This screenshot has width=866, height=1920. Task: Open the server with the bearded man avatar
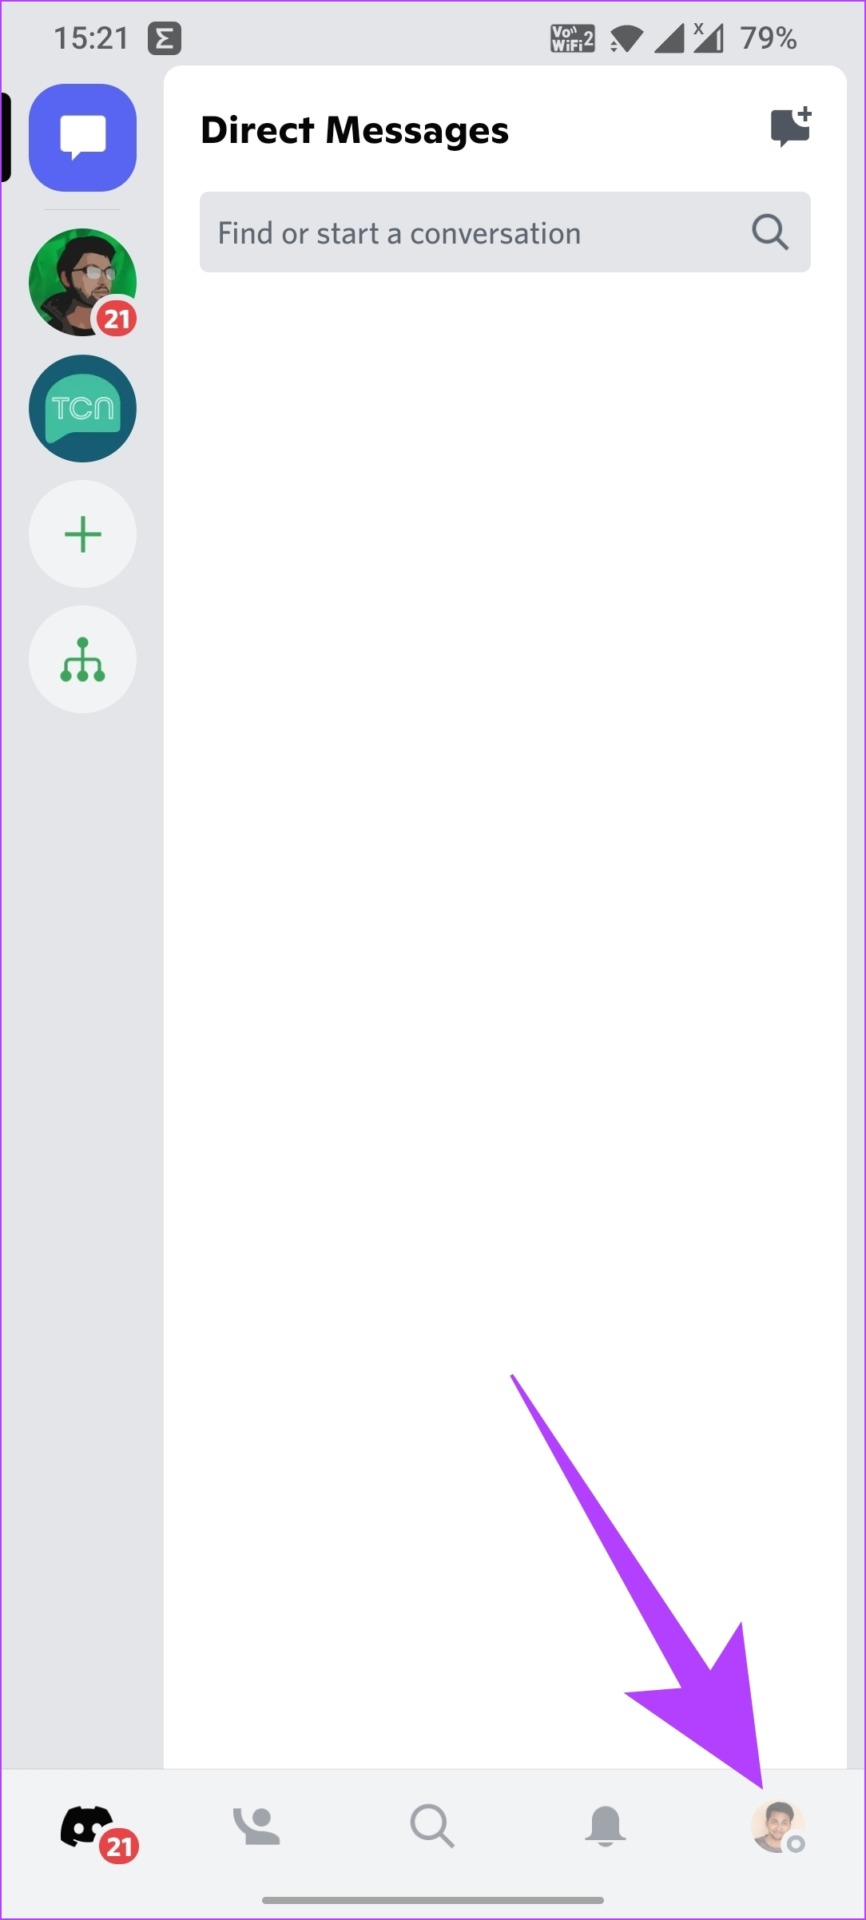tap(83, 282)
